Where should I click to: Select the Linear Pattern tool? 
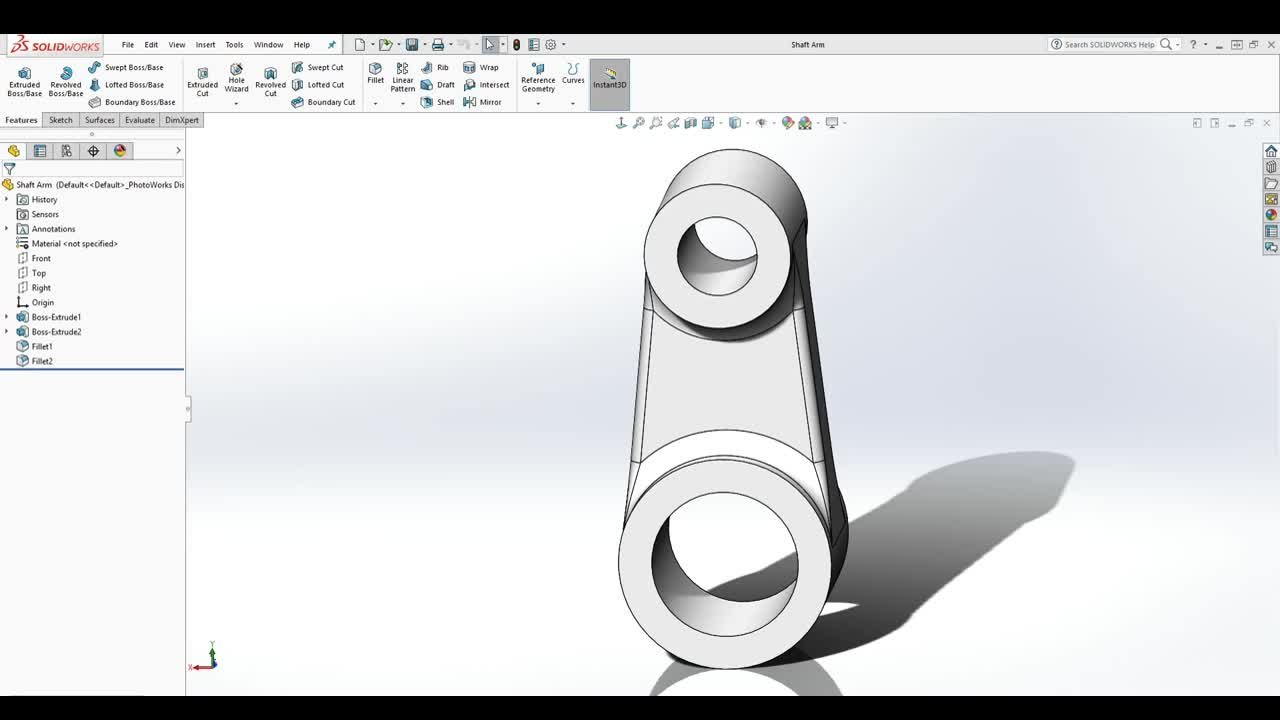pyautogui.click(x=402, y=77)
